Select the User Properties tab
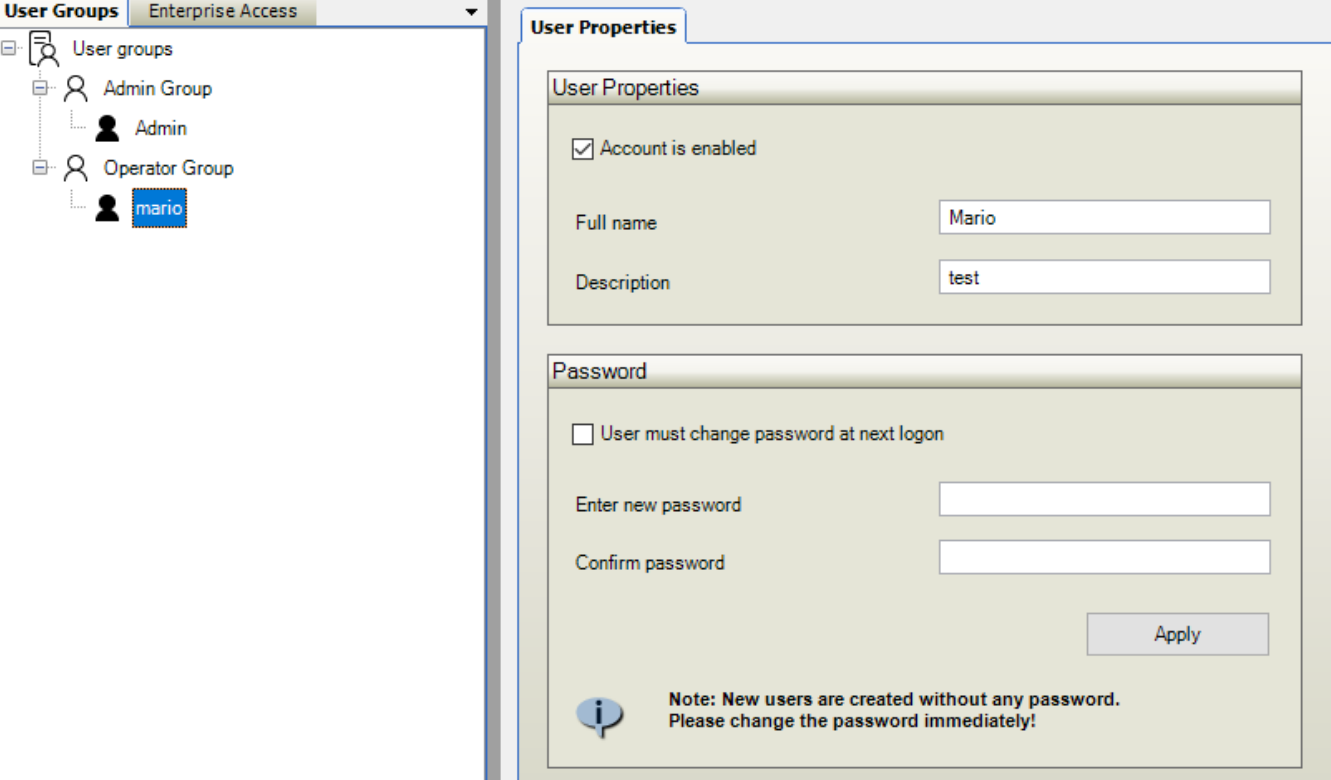Image resolution: width=1331 pixels, height=780 pixels. tap(603, 27)
